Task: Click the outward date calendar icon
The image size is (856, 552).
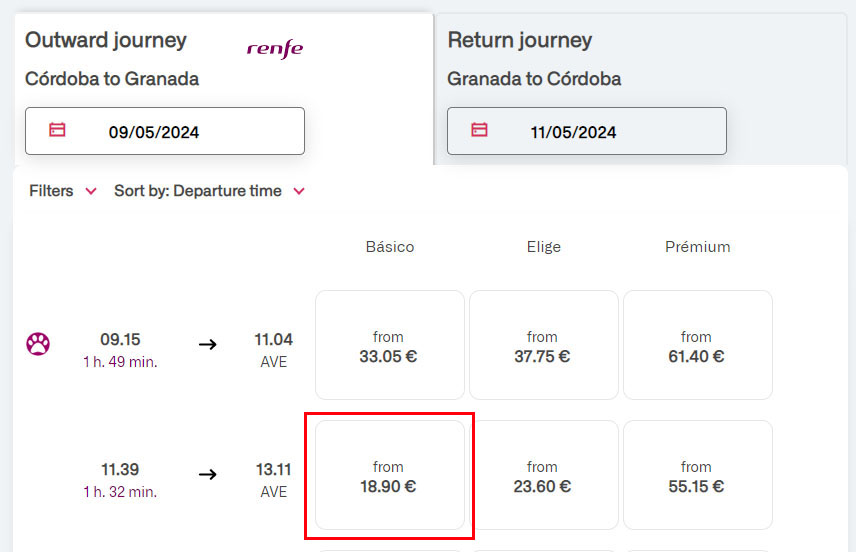Action: point(57,130)
